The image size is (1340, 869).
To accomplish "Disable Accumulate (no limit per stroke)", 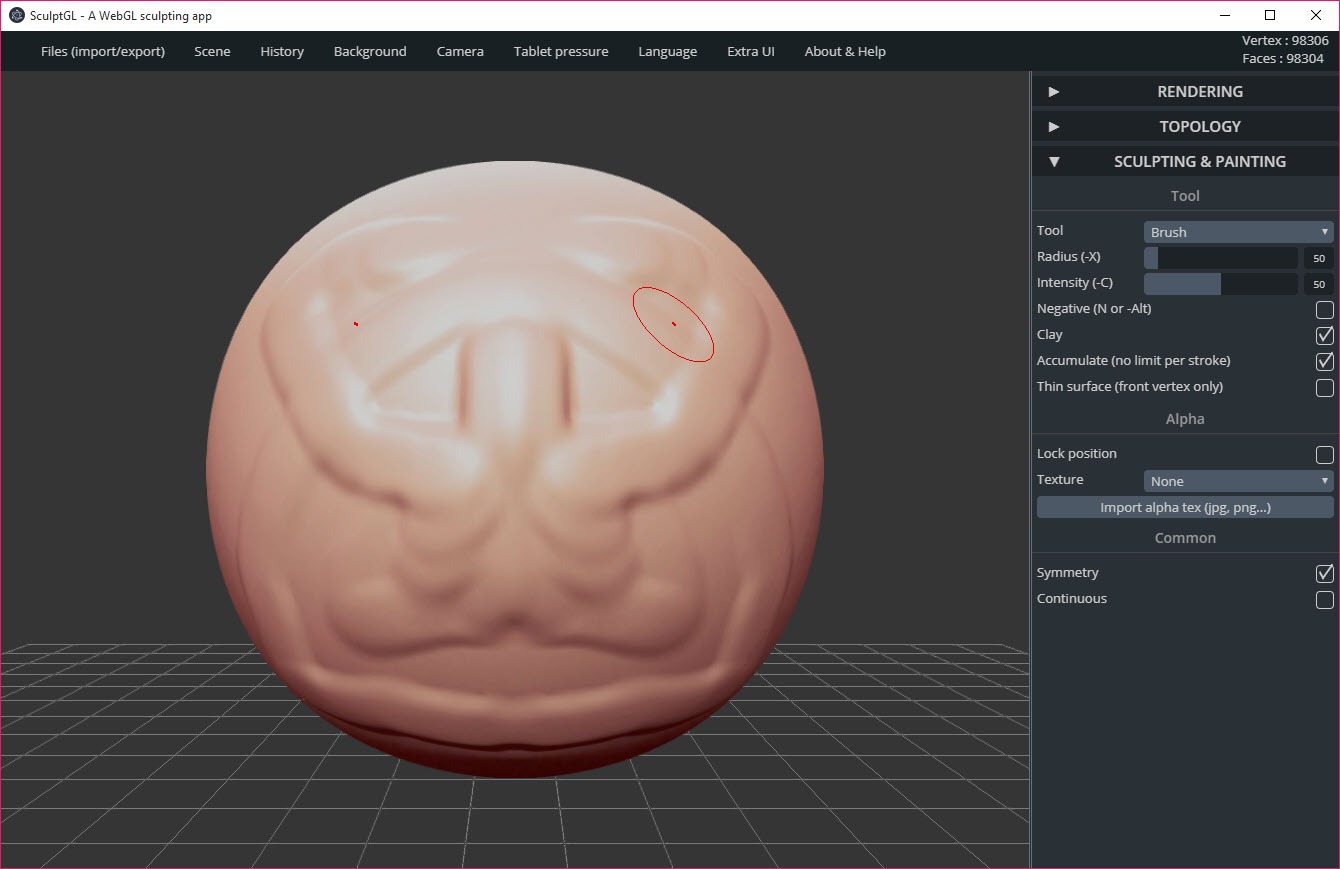I will tap(1324, 361).
